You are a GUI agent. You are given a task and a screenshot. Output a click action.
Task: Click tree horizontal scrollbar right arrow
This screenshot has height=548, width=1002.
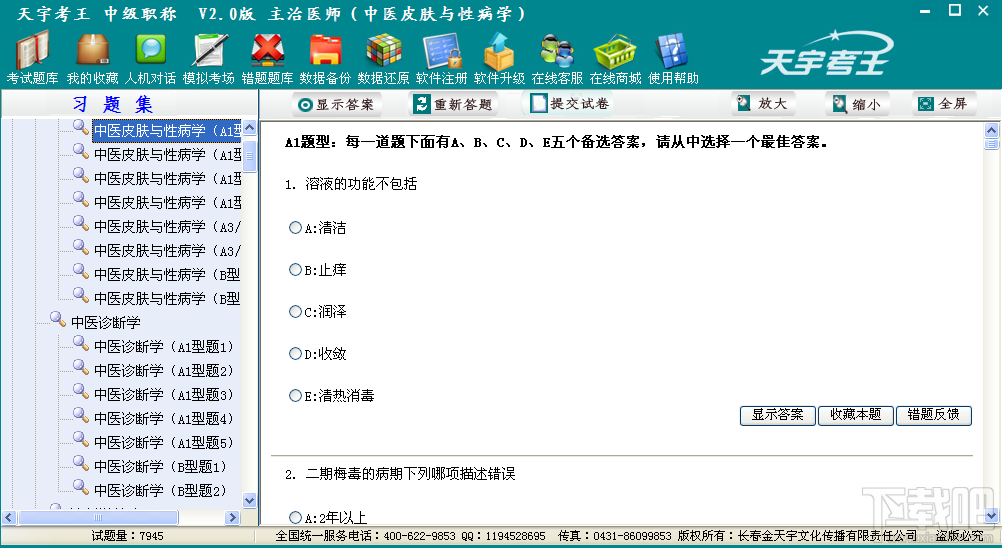(233, 517)
